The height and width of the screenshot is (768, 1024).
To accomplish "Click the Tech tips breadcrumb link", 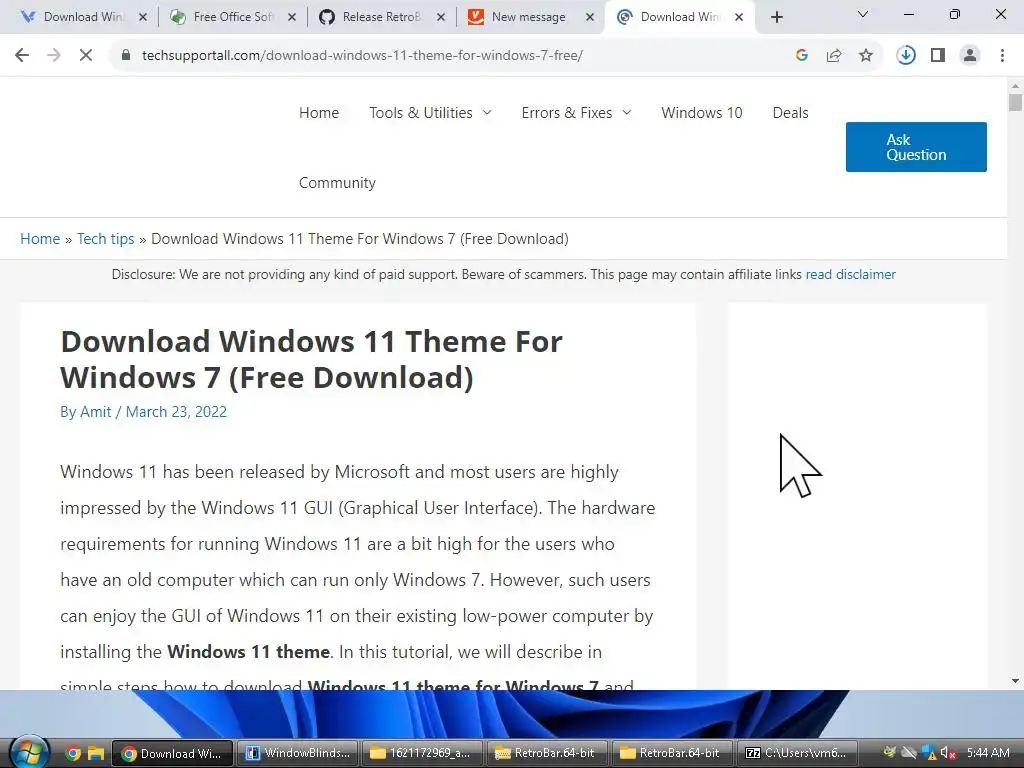I will tap(105, 239).
